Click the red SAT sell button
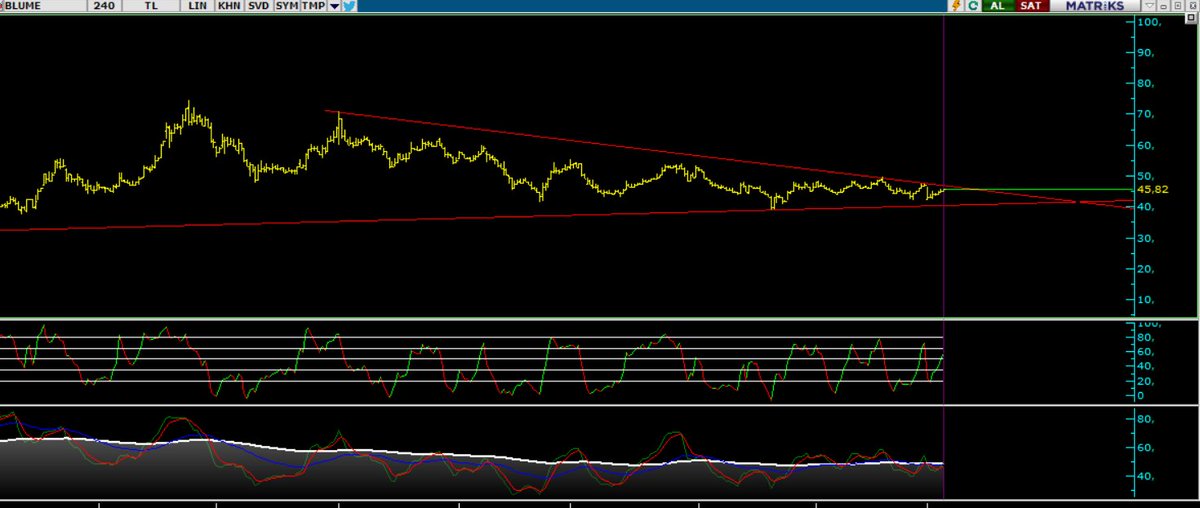Image resolution: width=1200 pixels, height=508 pixels. (1032, 6)
